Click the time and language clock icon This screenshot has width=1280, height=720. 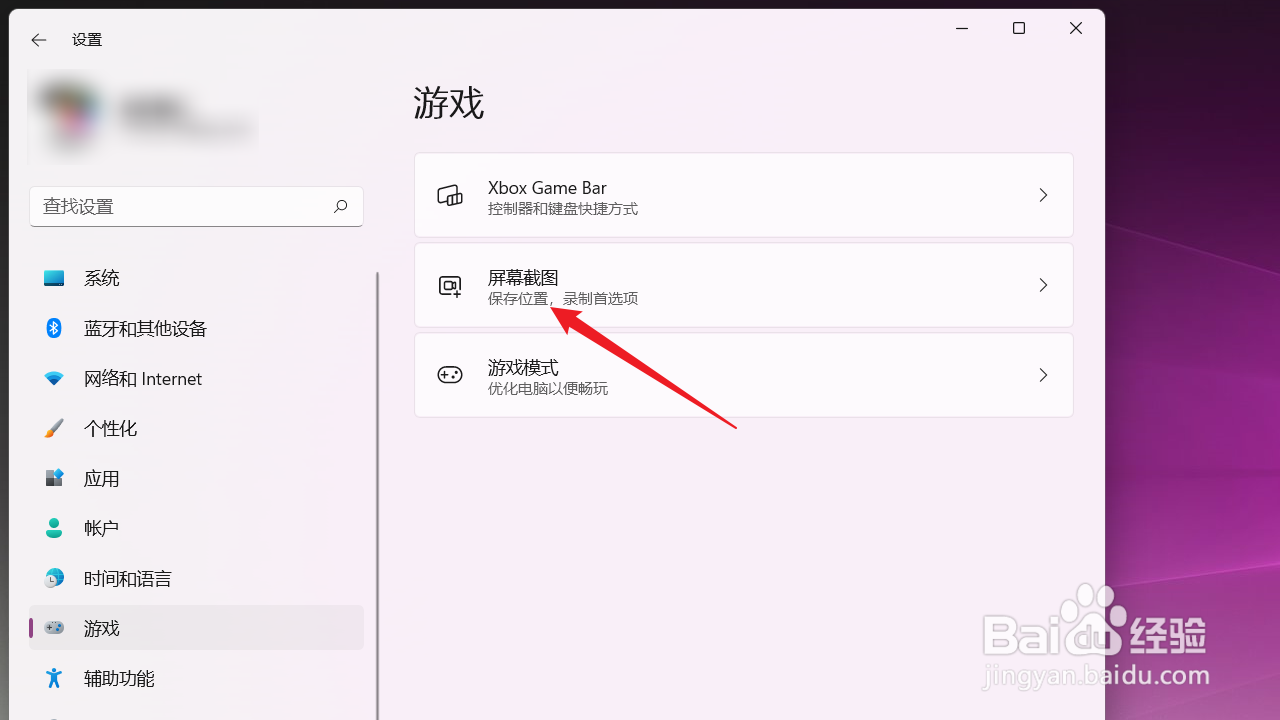point(53,578)
